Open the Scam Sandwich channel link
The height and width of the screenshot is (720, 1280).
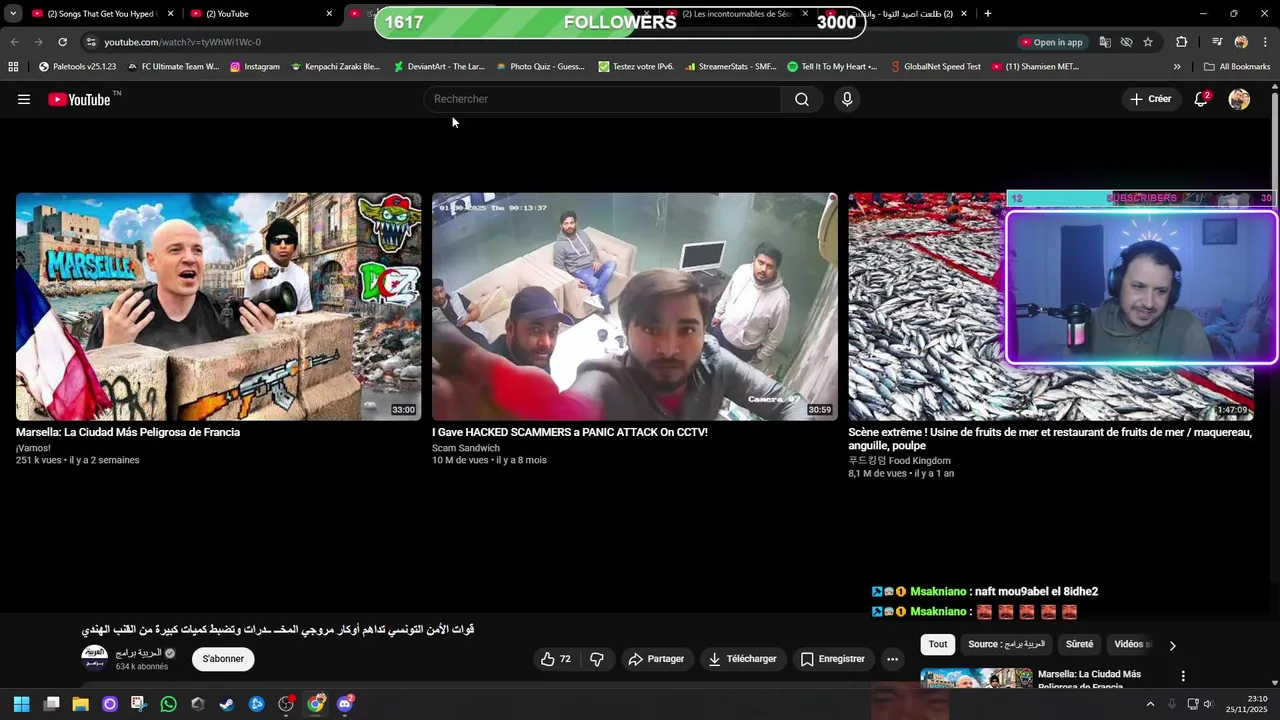tap(466, 448)
